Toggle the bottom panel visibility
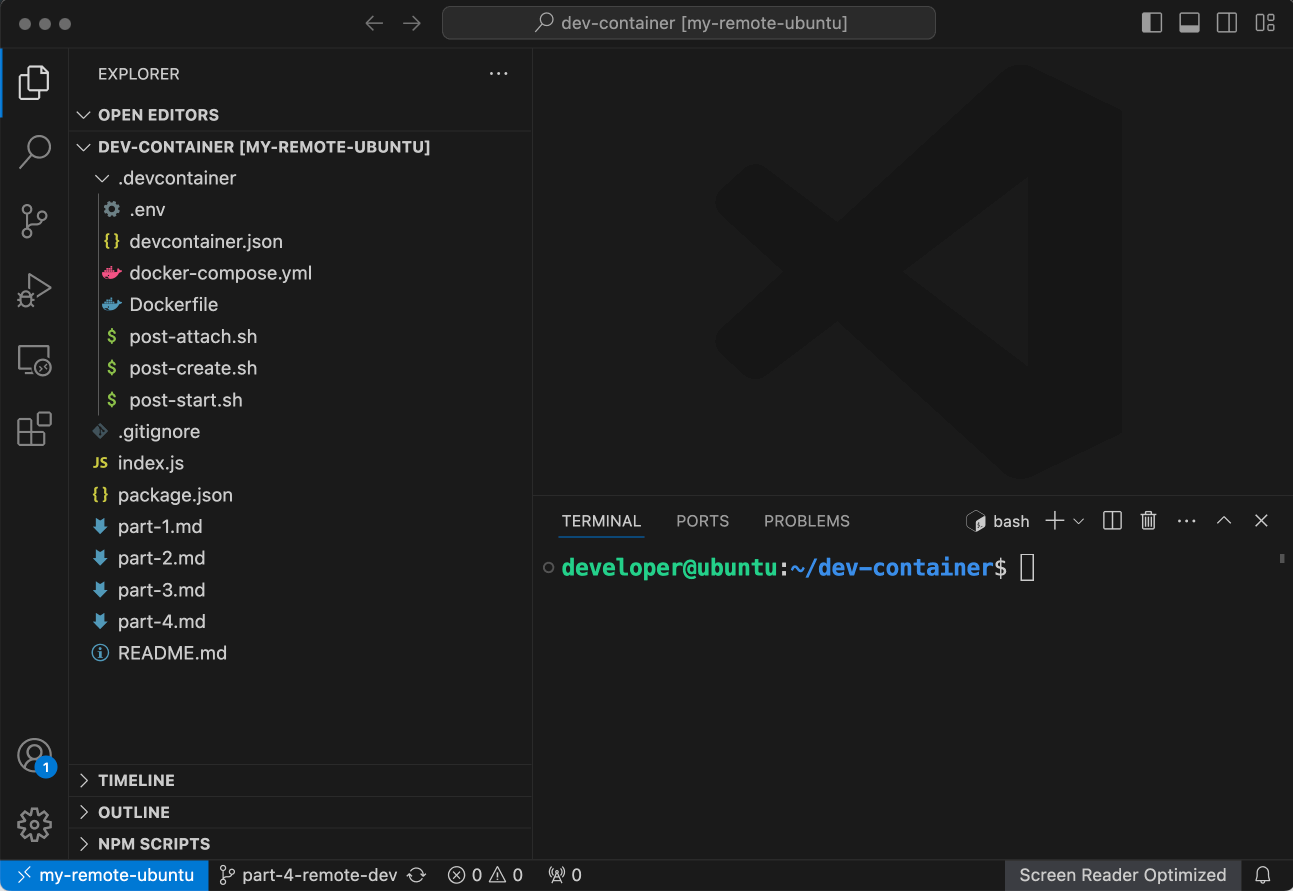1293x891 pixels. 1189,22
